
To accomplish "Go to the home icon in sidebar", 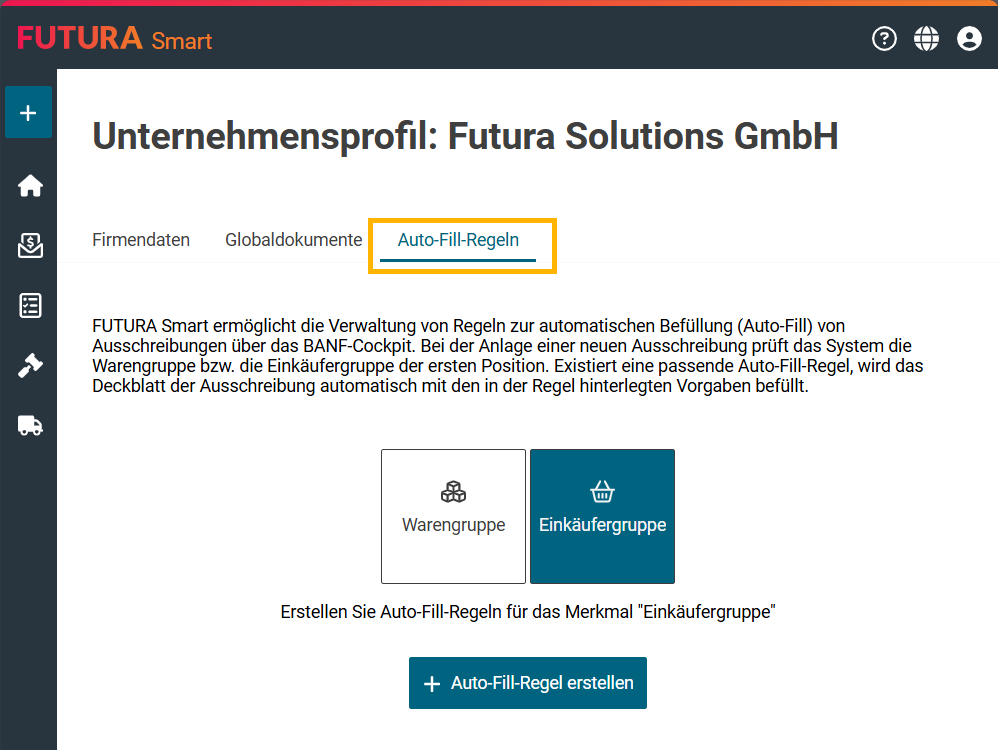I will [x=30, y=185].
